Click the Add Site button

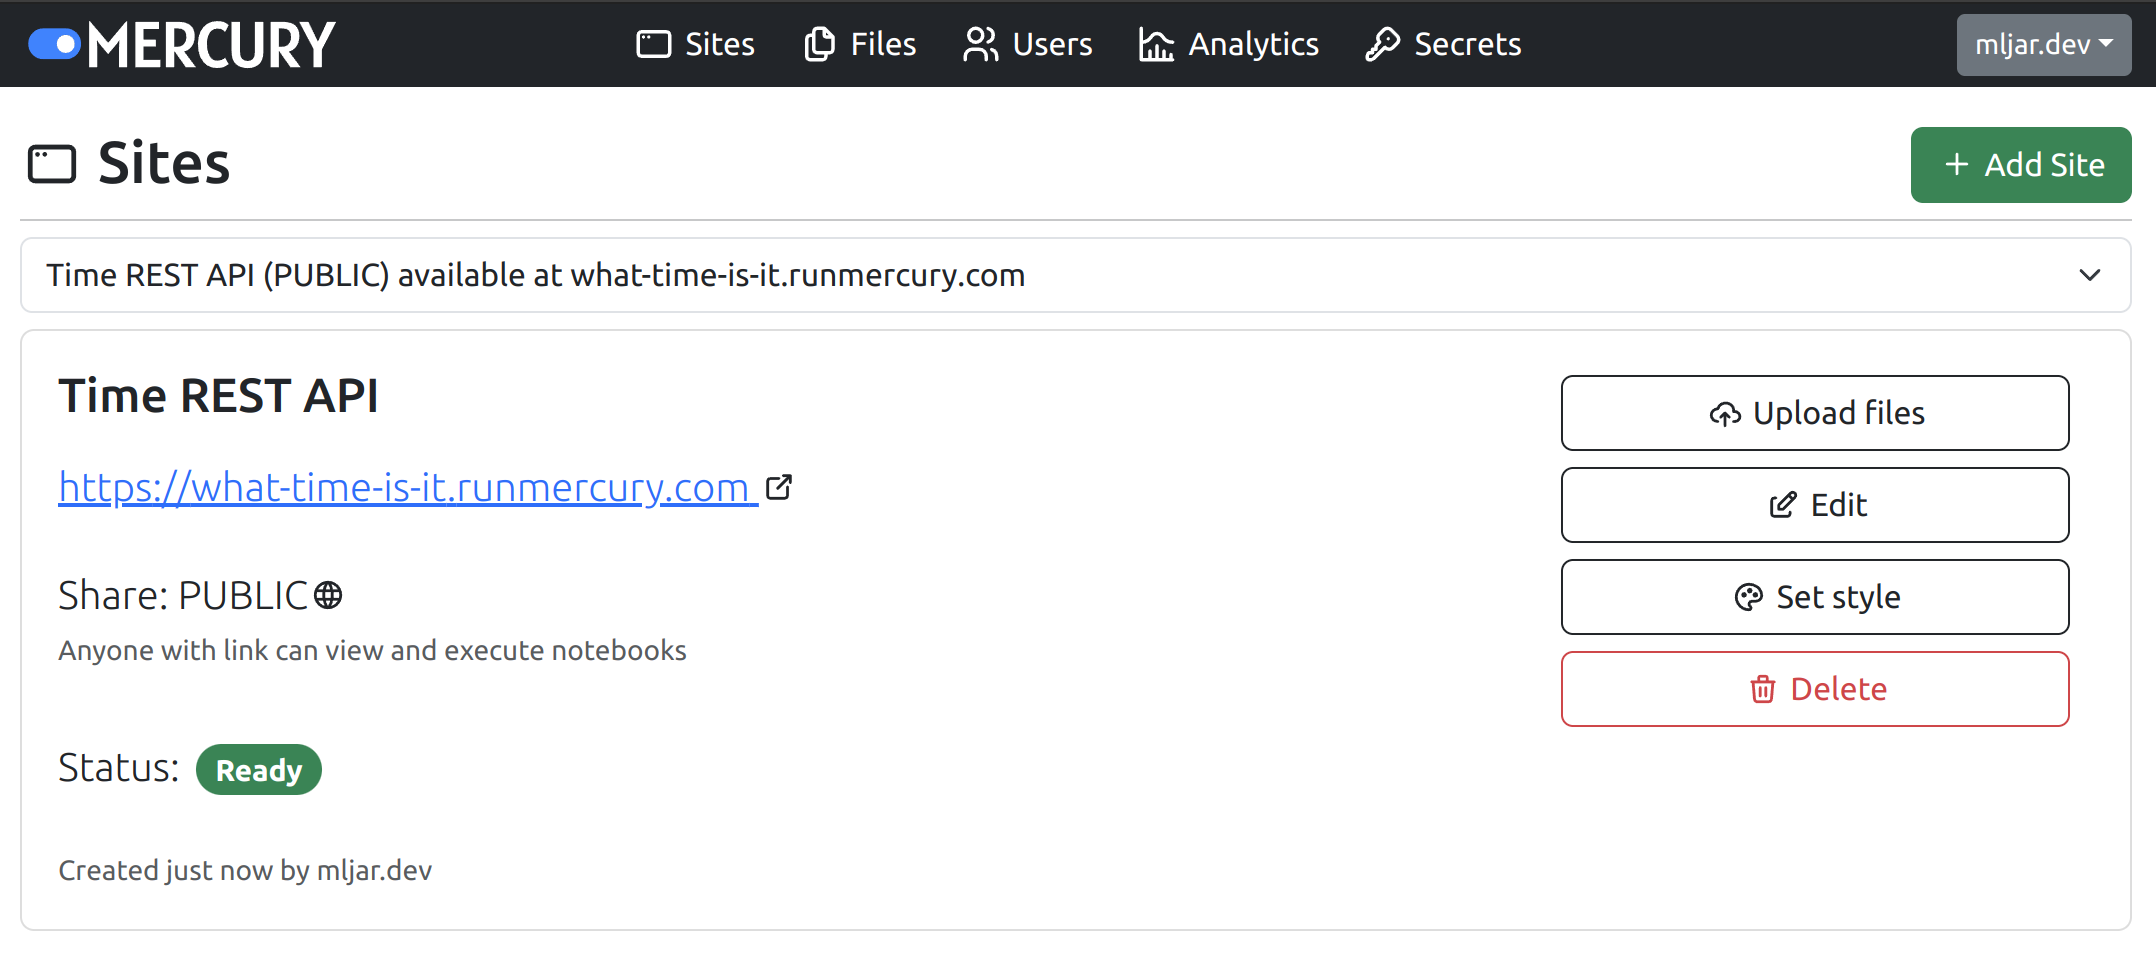click(x=2020, y=165)
